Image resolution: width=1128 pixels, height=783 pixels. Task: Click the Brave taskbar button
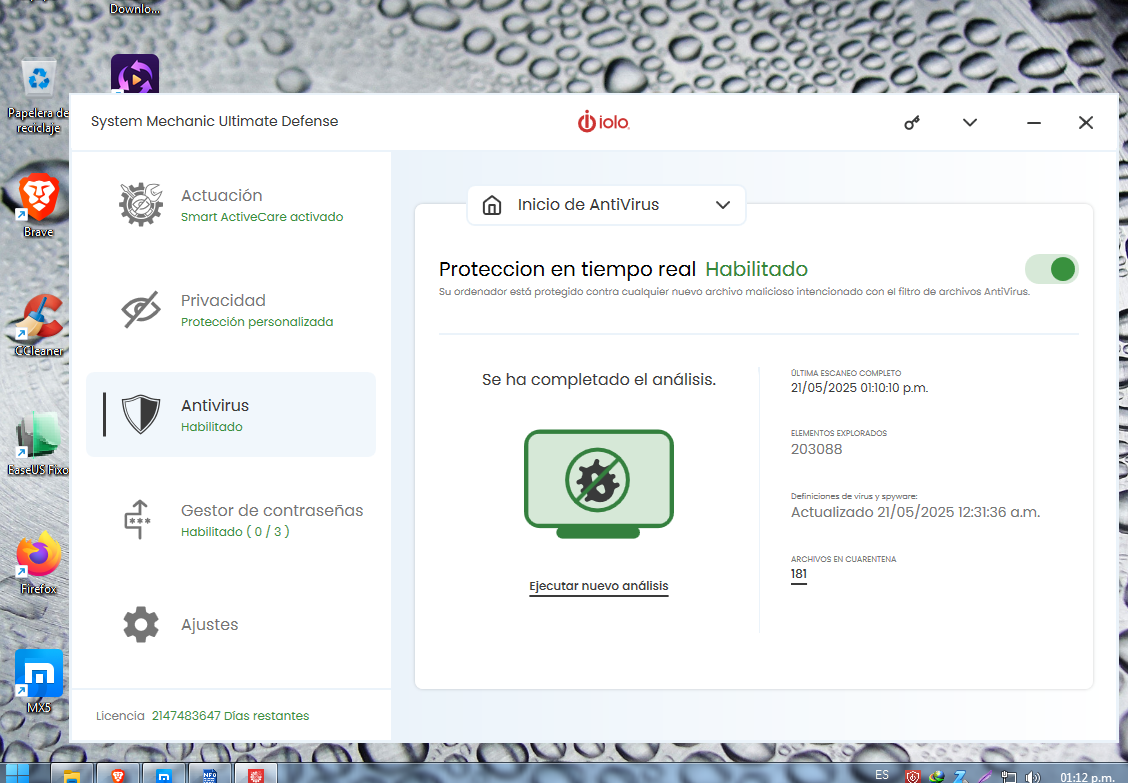pos(118,775)
